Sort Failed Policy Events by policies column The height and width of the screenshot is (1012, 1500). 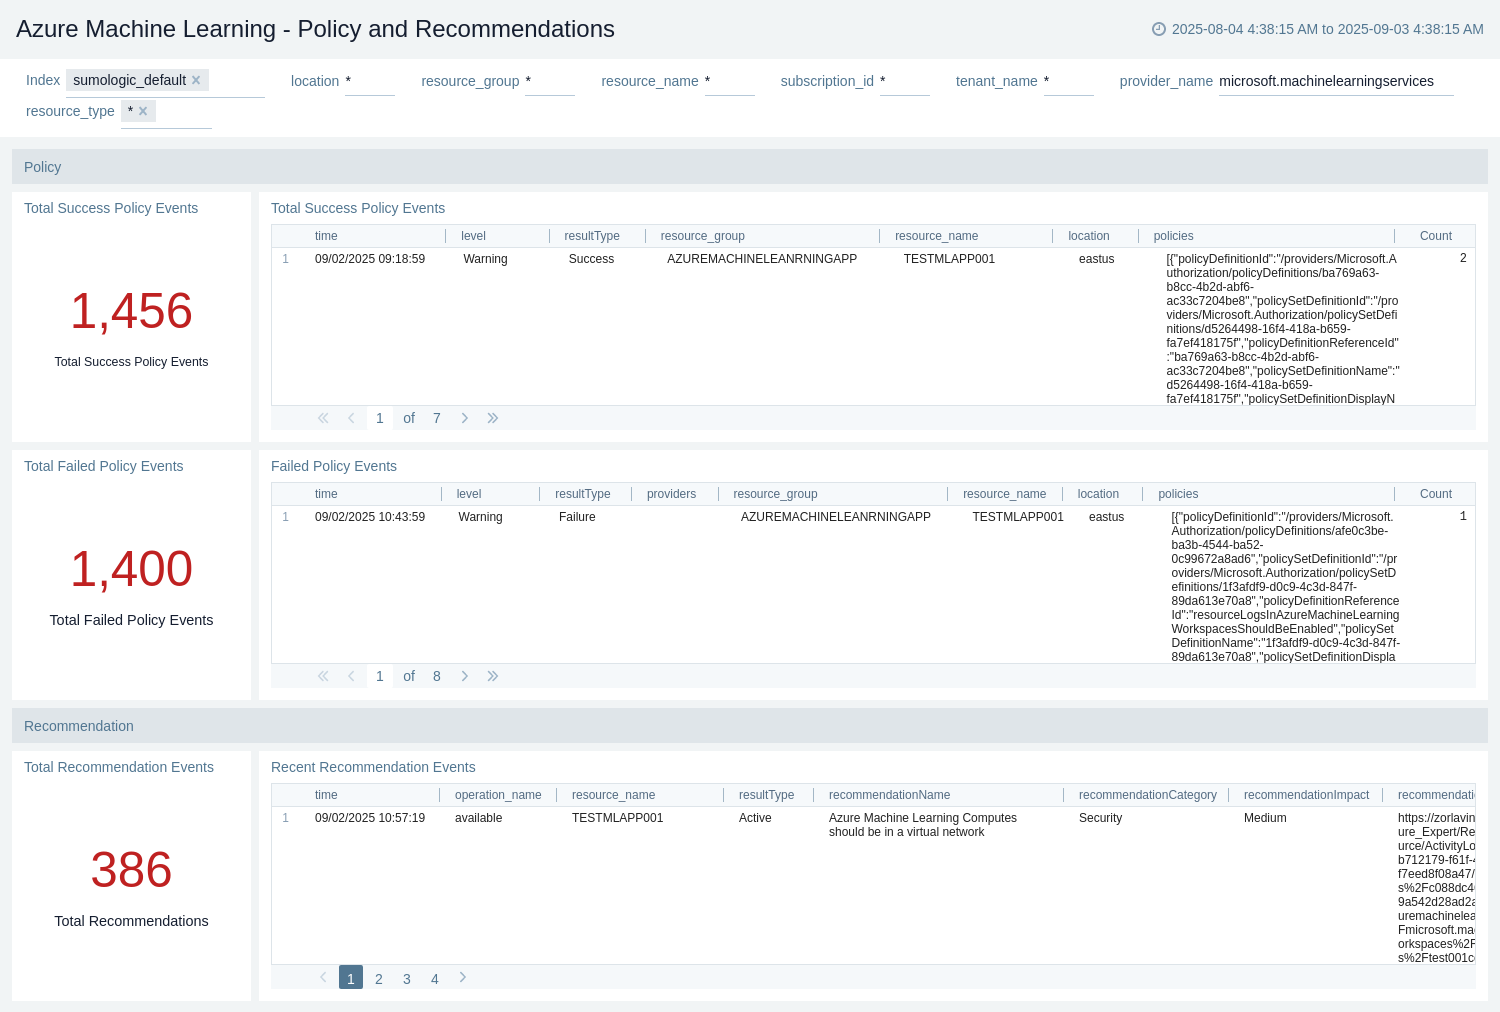[x=1178, y=494]
